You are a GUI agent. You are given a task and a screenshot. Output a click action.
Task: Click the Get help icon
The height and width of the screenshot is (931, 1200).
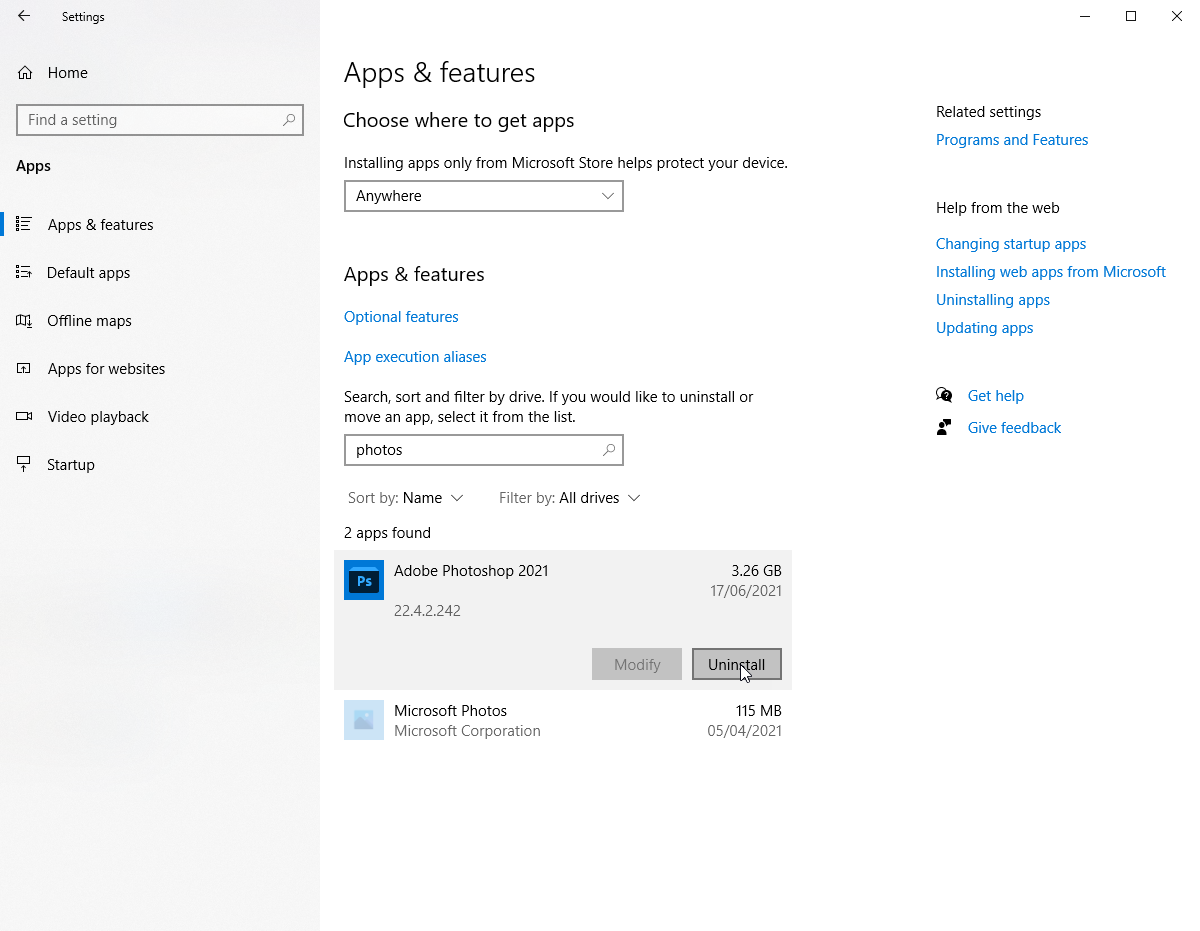tap(944, 394)
